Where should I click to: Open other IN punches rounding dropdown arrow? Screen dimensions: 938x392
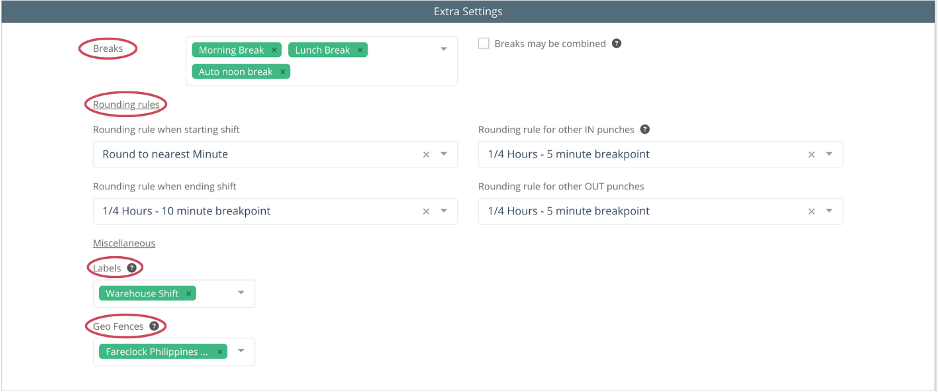click(x=829, y=154)
